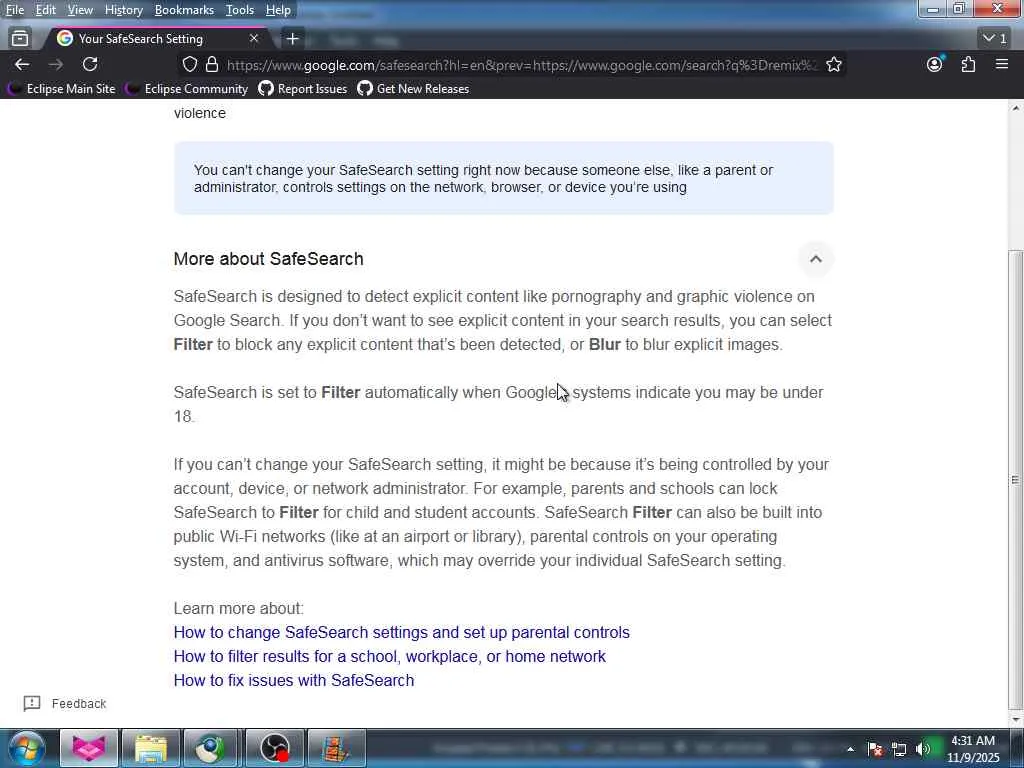
Task: Open the globe browser app in taskbar
Action: [211, 748]
